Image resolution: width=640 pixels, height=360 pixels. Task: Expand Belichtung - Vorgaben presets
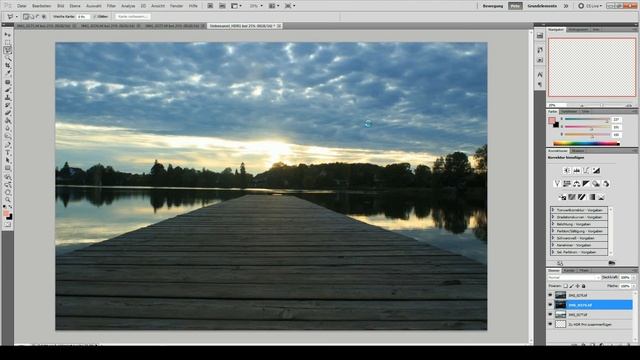coord(553,224)
